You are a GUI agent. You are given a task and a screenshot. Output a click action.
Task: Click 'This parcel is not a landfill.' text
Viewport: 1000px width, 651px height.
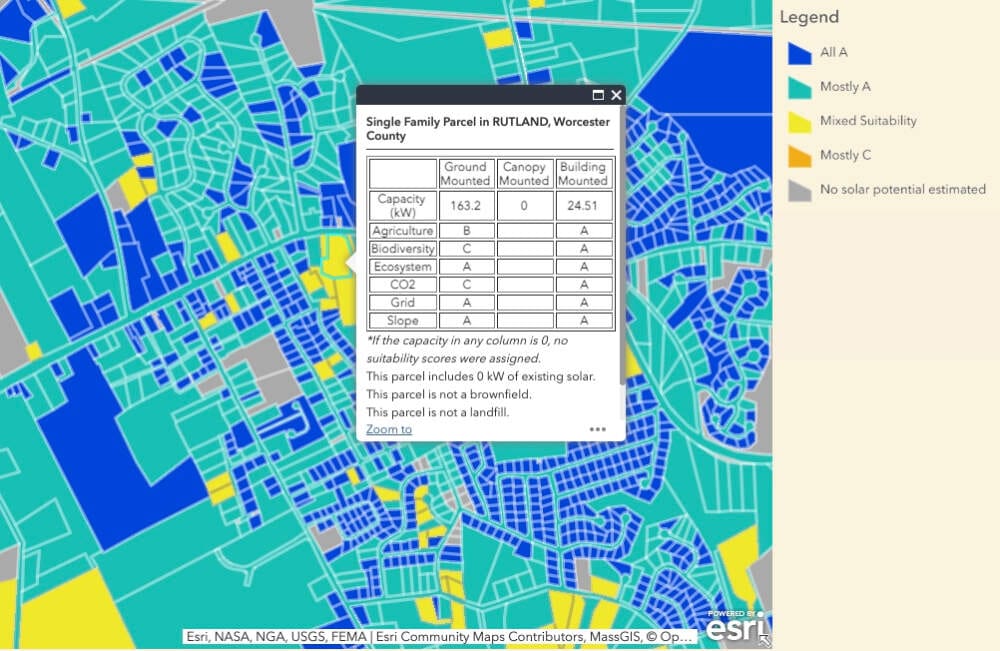point(438,412)
